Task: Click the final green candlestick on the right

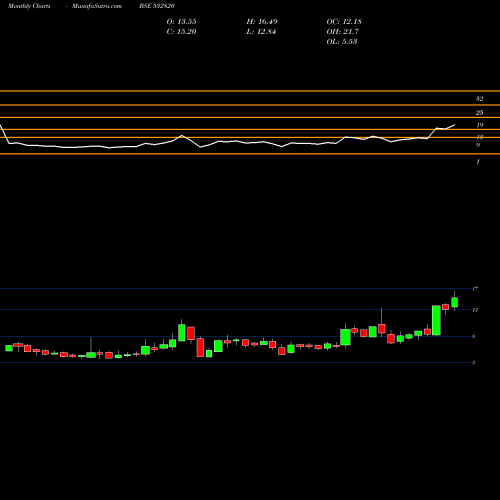Action: pos(454,302)
